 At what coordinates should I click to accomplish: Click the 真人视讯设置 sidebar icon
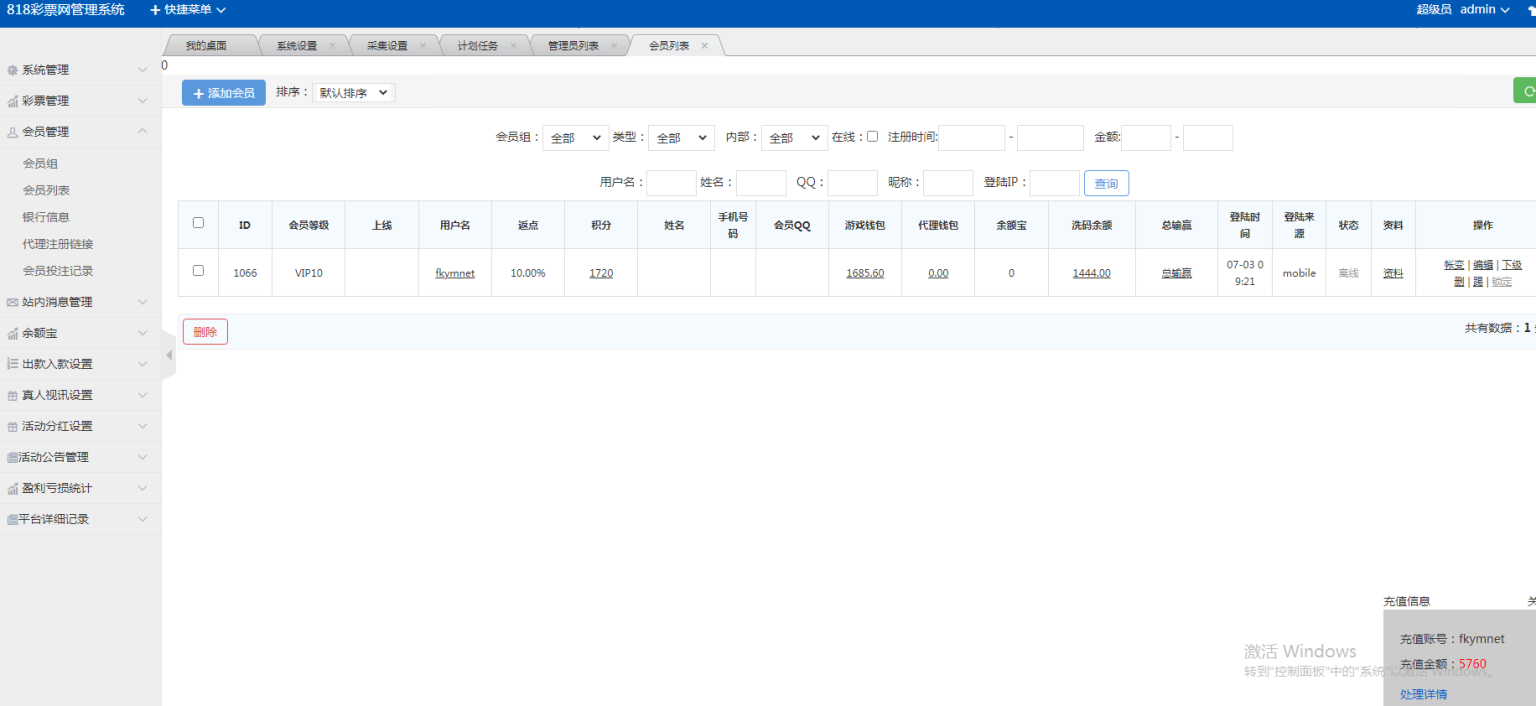15,394
